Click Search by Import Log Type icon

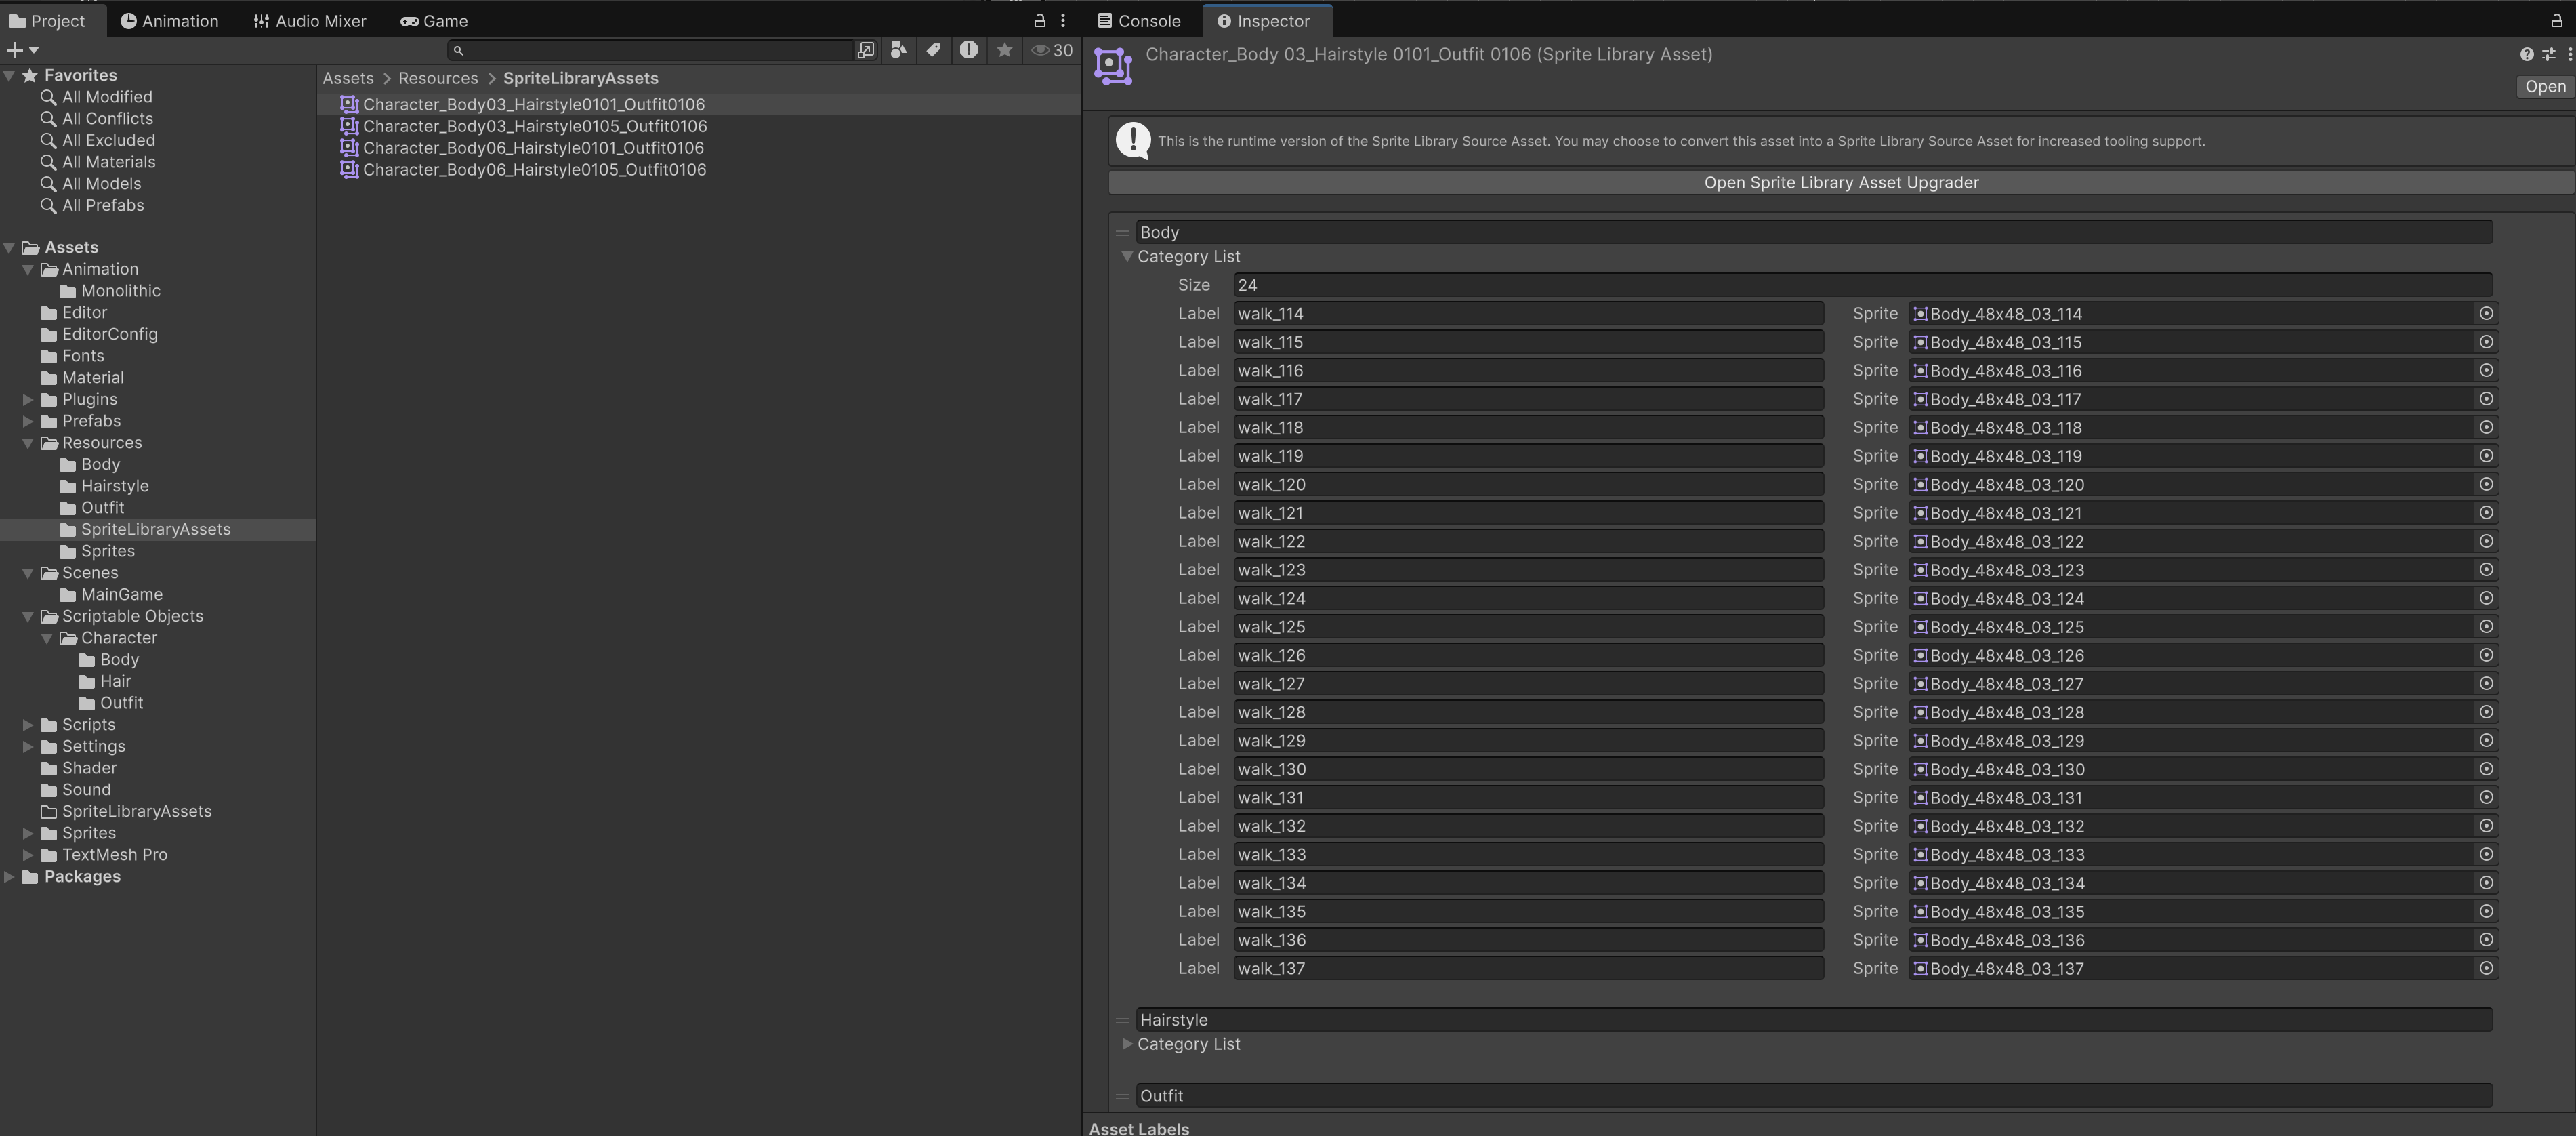pyautogui.click(x=968, y=50)
